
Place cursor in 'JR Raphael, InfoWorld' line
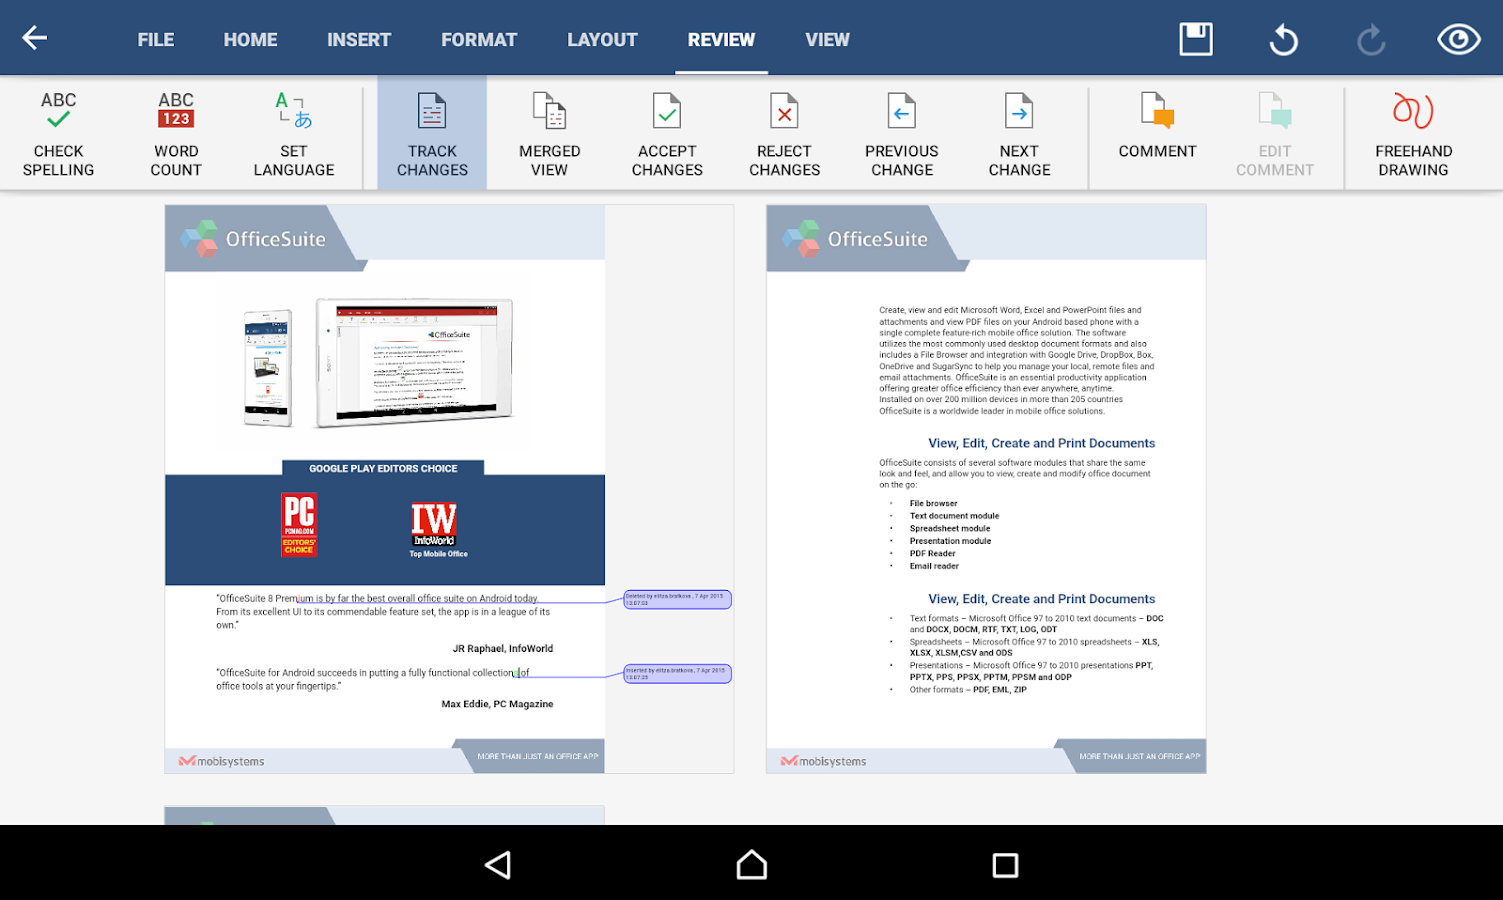(503, 648)
